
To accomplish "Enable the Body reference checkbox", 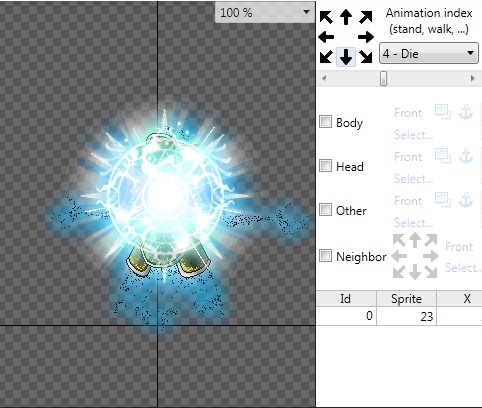I will [x=325, y=122].
